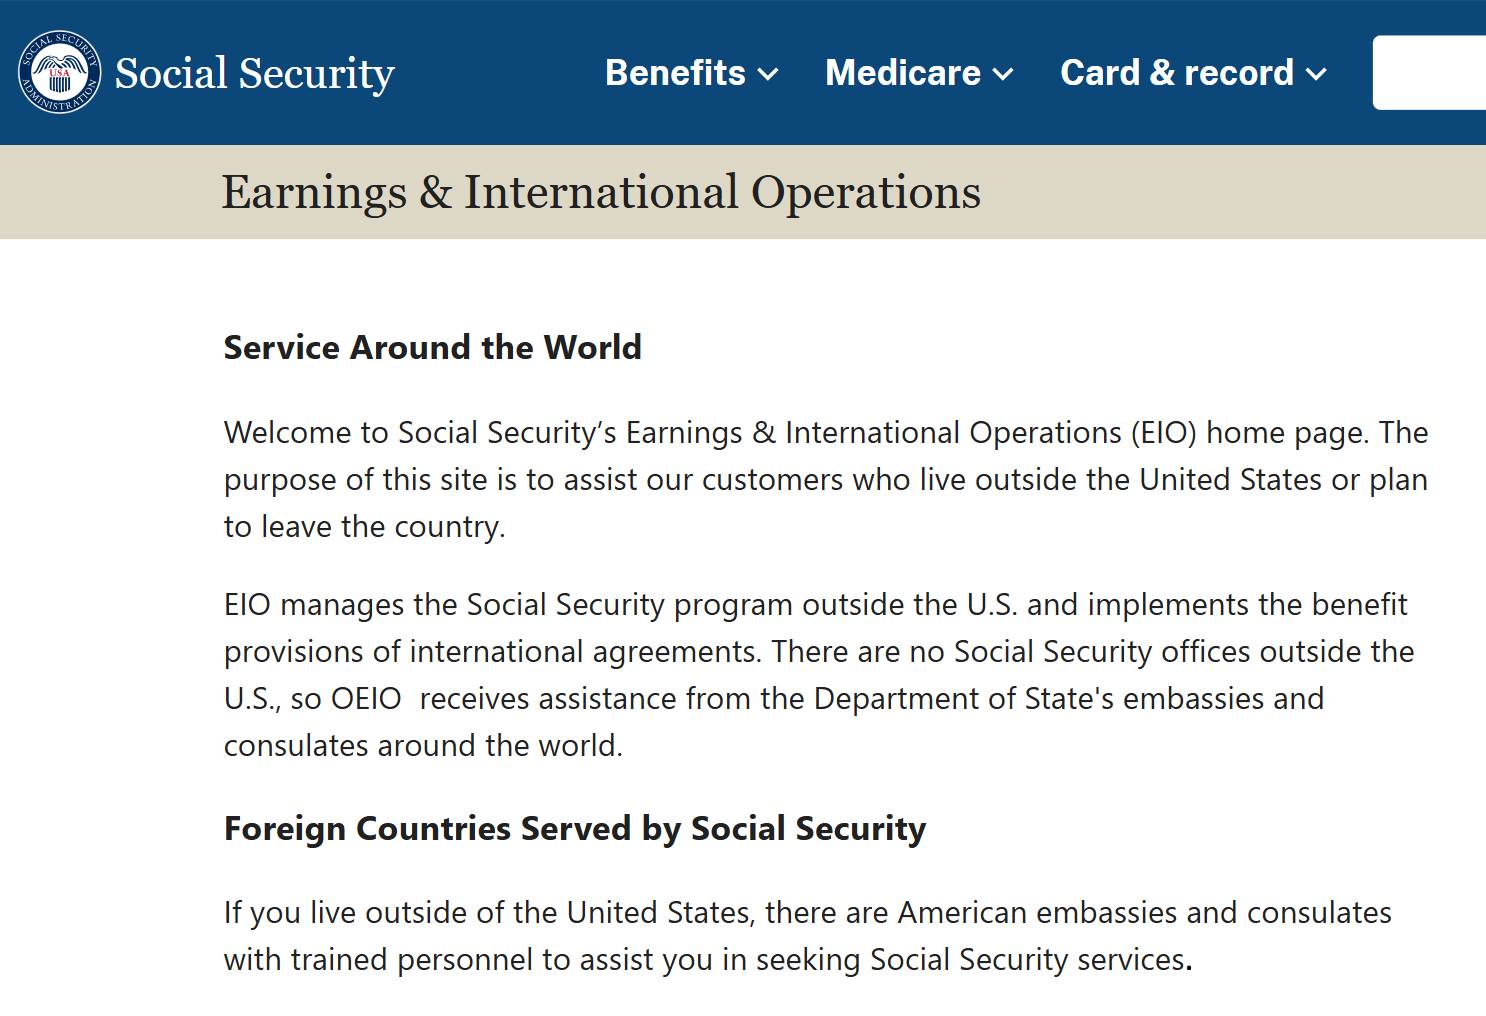
Task: Expand the Card & record chevron arrow
Action: point(1317,74)
